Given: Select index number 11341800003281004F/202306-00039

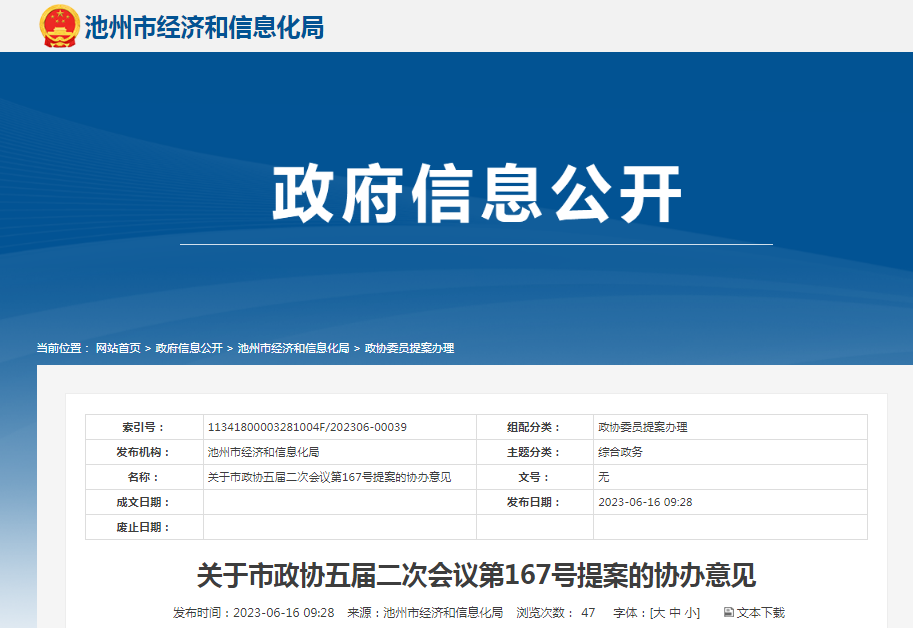Looking at the screenshot, I should pos(307,427).
